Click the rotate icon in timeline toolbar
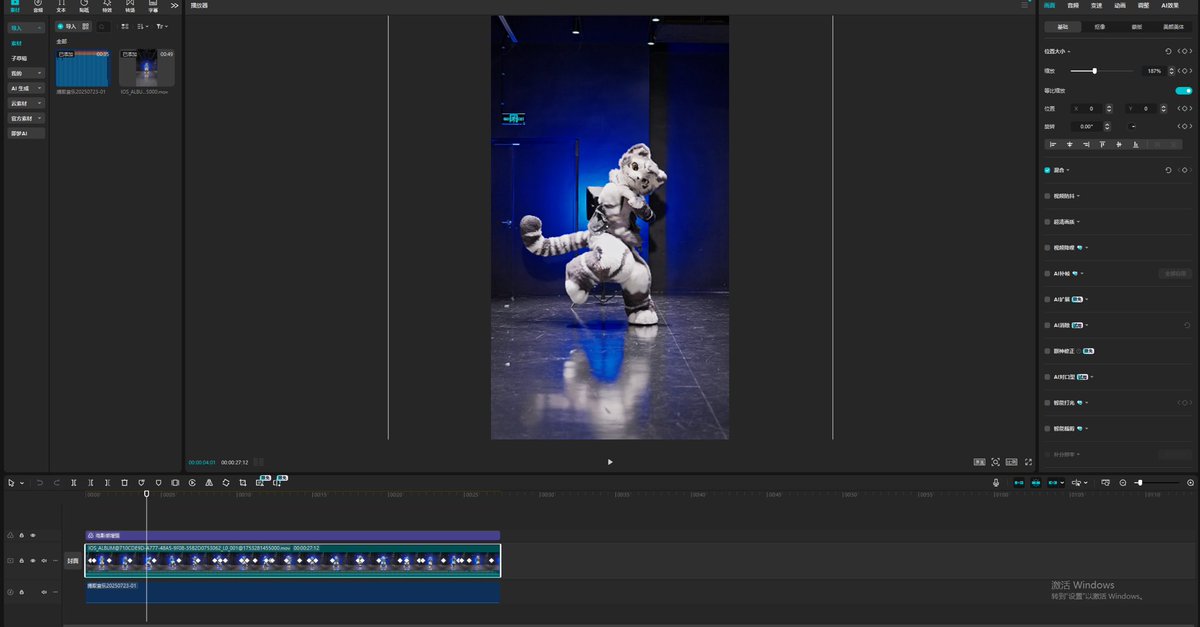This screenshot has height=627, width=1200. point(226,483)
